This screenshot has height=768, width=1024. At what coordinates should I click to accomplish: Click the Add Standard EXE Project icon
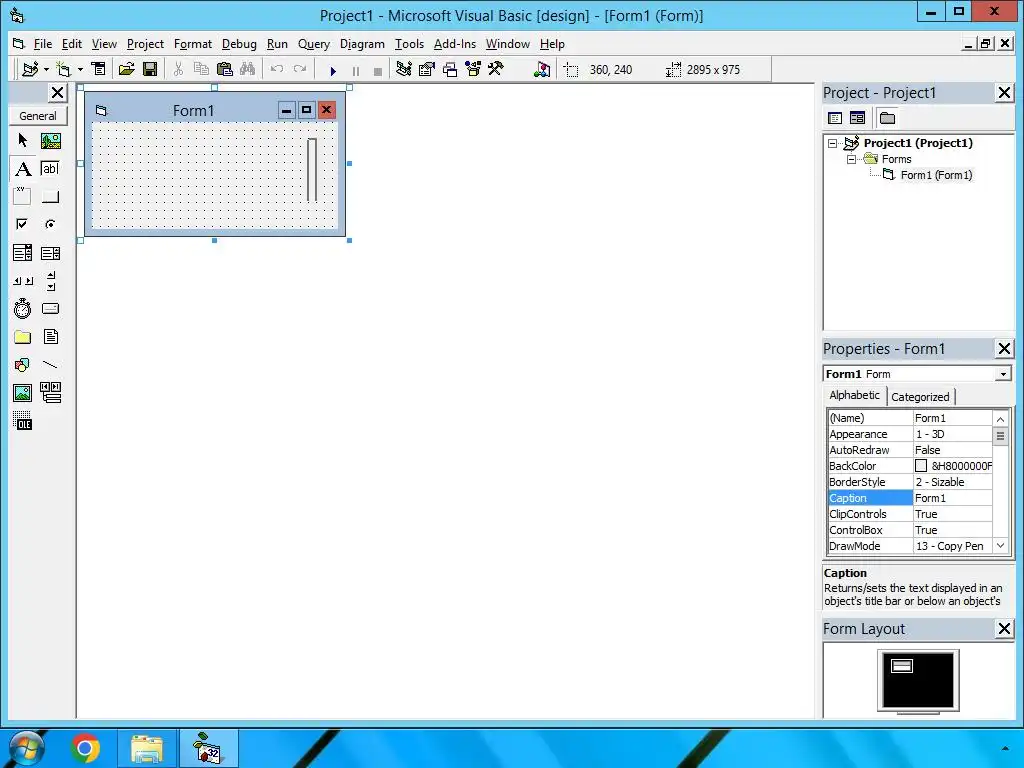tap(30, 69)
